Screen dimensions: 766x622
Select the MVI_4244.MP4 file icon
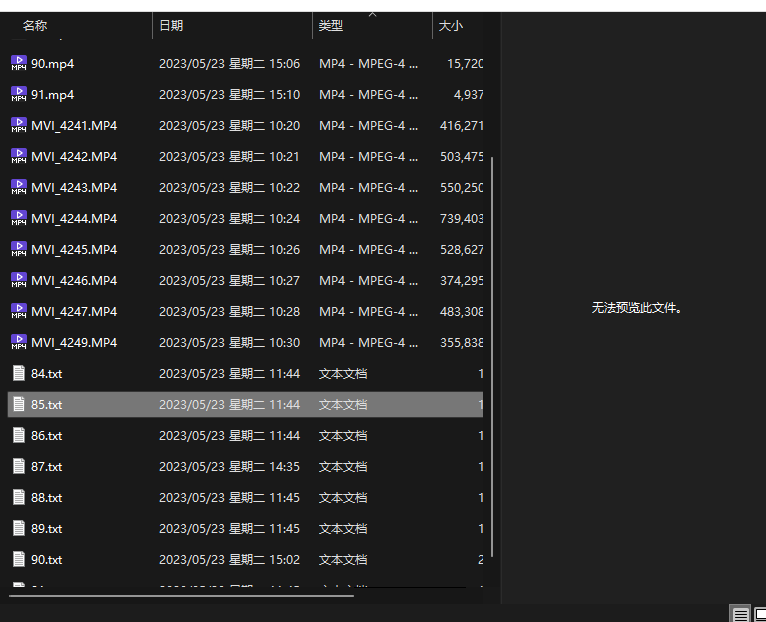pyautogui.click(x=19, y=218)
